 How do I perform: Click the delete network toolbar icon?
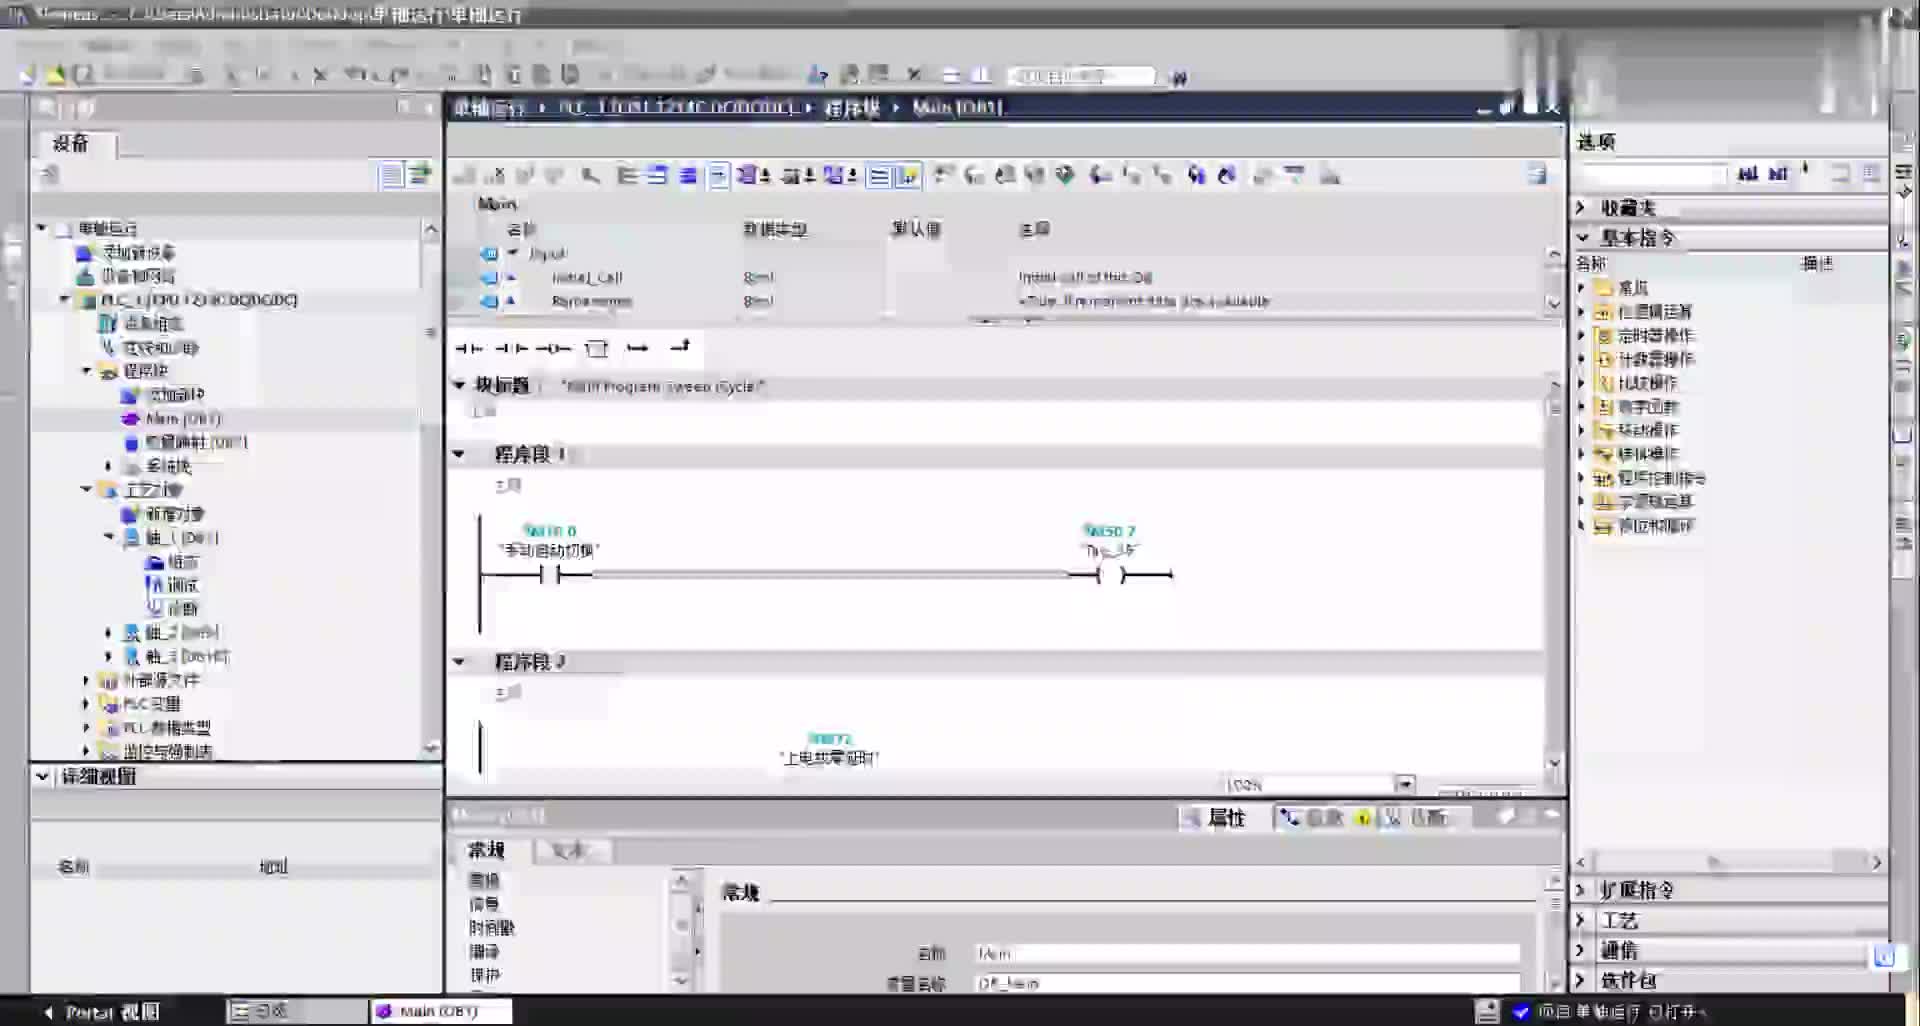[495, 176]
